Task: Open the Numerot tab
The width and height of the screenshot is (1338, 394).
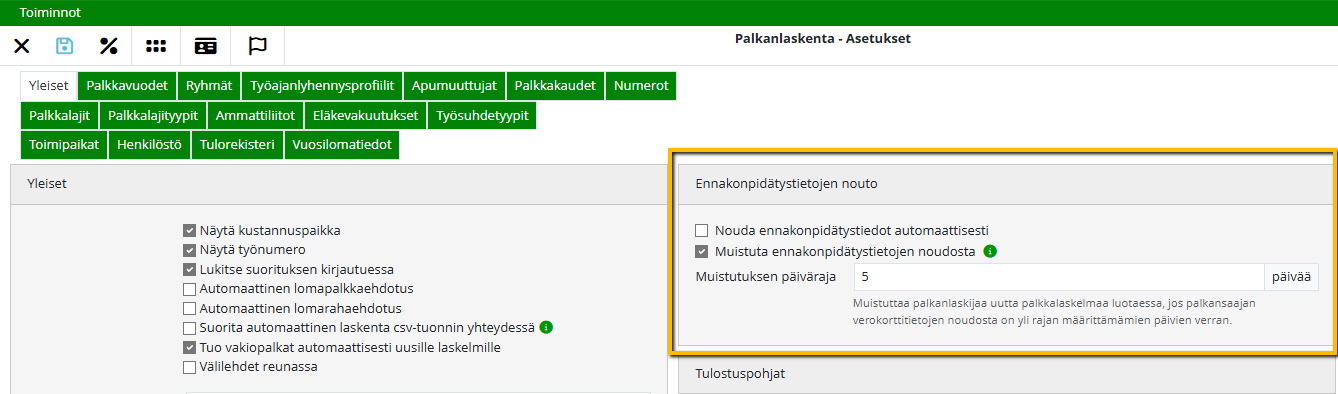Action: [x=641, y=86]
